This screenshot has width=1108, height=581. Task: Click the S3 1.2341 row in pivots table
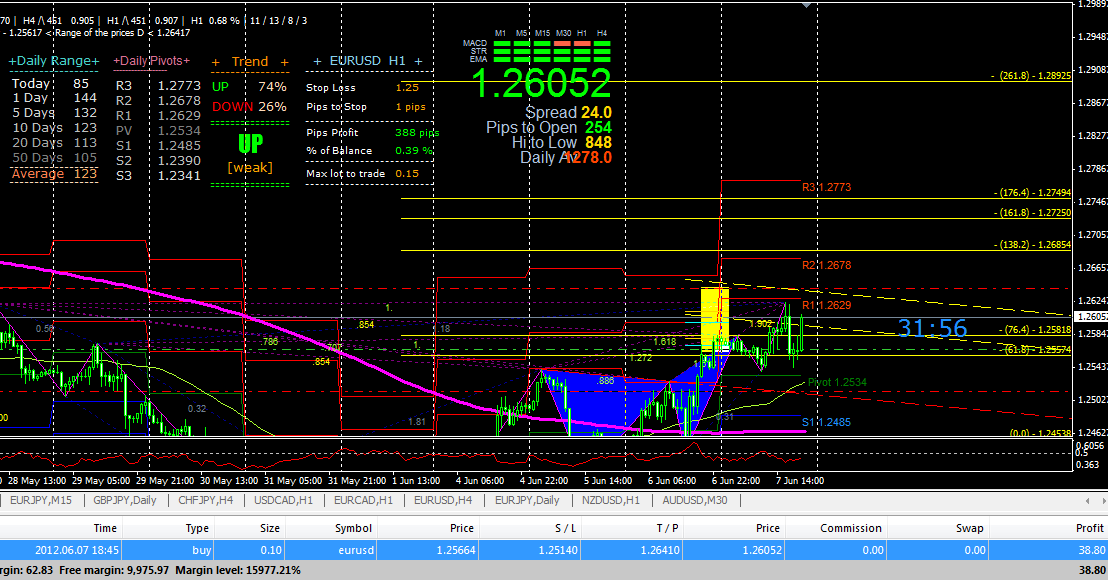point(158,175)
